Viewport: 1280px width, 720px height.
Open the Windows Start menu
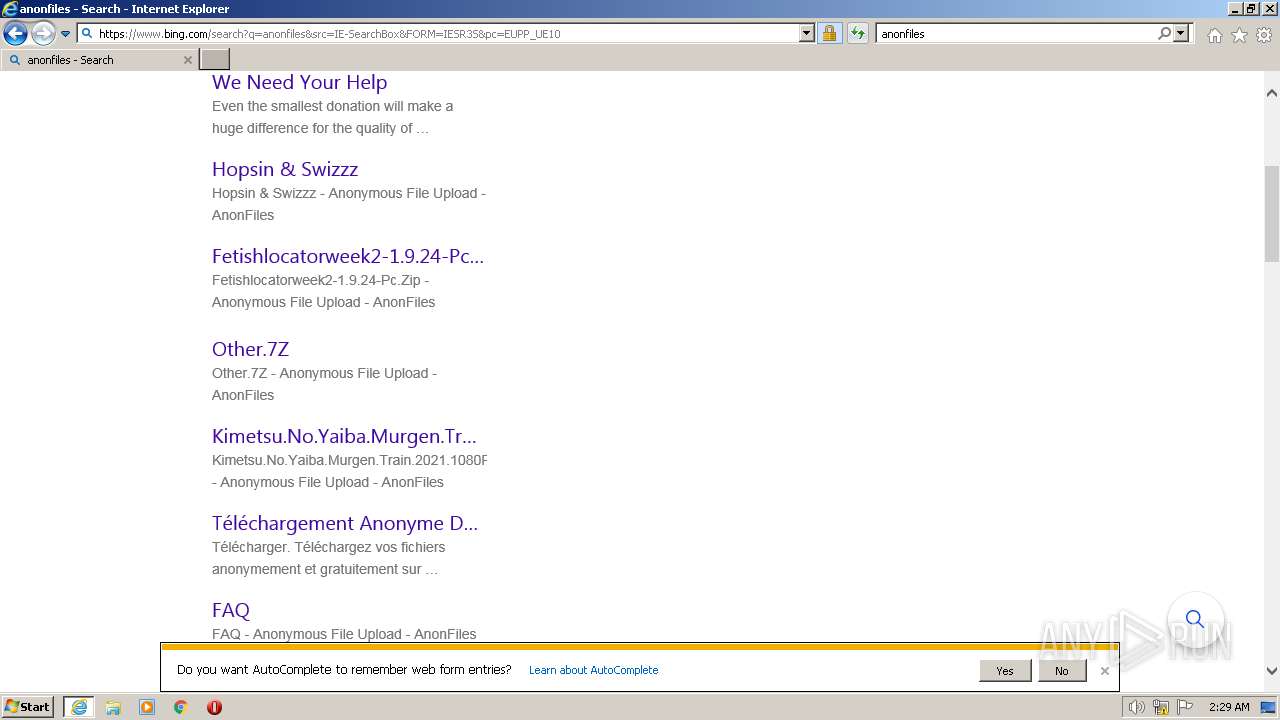pyautogui.click(x=28, y=707)
